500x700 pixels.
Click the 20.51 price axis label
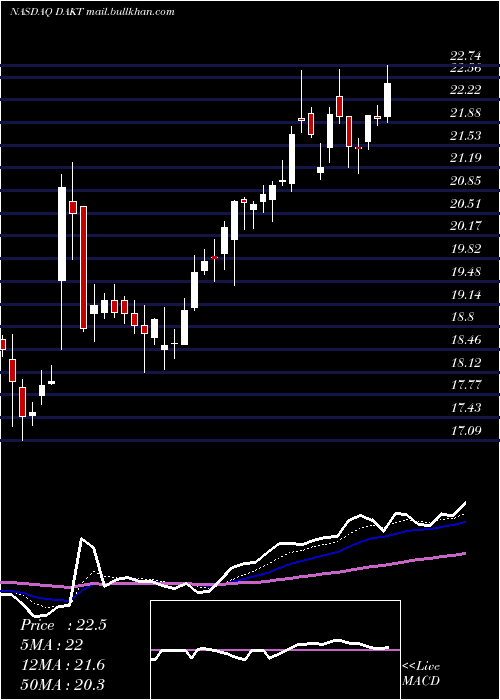[466, 204]
